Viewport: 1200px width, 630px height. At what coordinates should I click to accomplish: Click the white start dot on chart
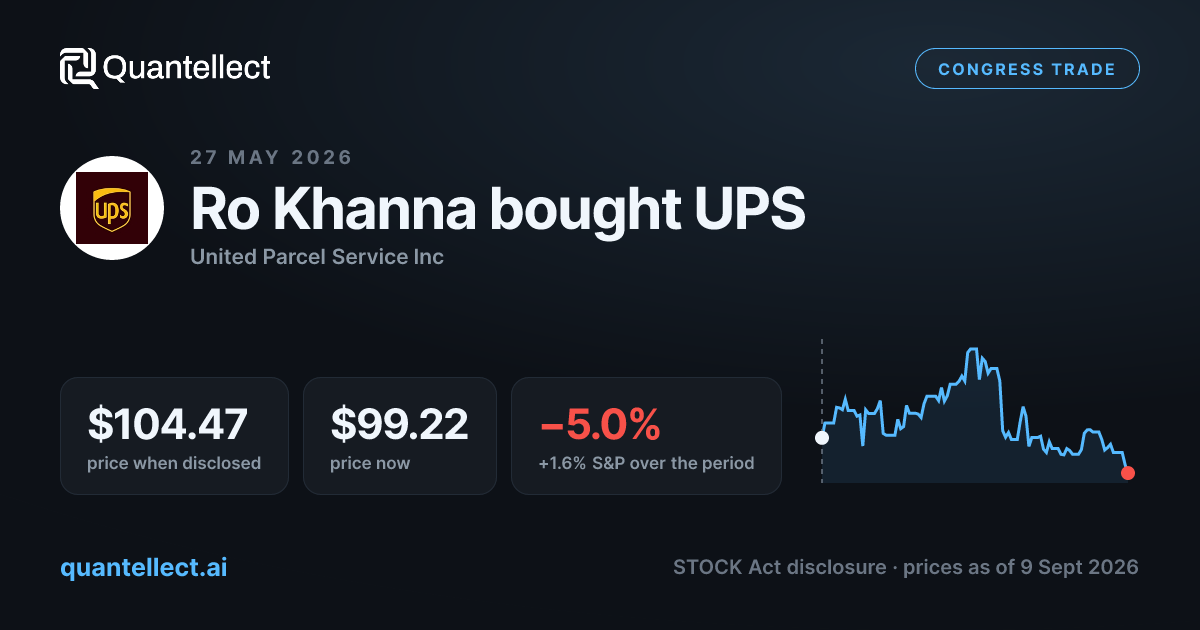tap(822, 437)
